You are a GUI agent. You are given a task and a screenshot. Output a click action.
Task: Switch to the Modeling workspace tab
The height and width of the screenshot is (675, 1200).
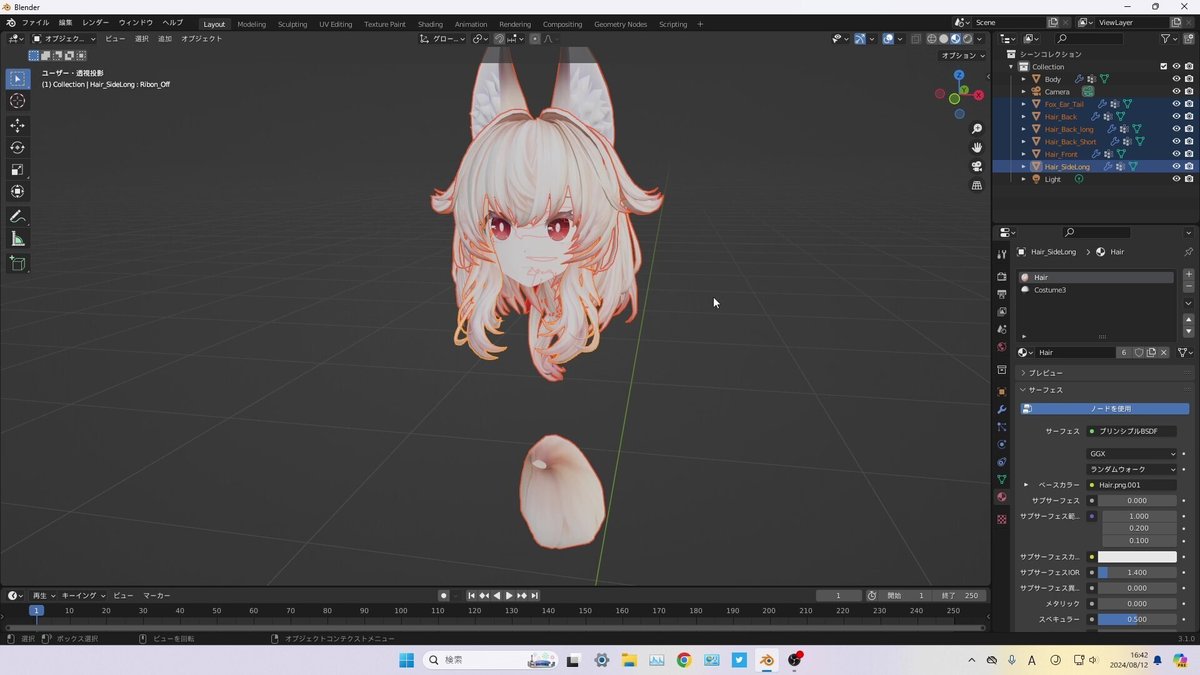251,24
